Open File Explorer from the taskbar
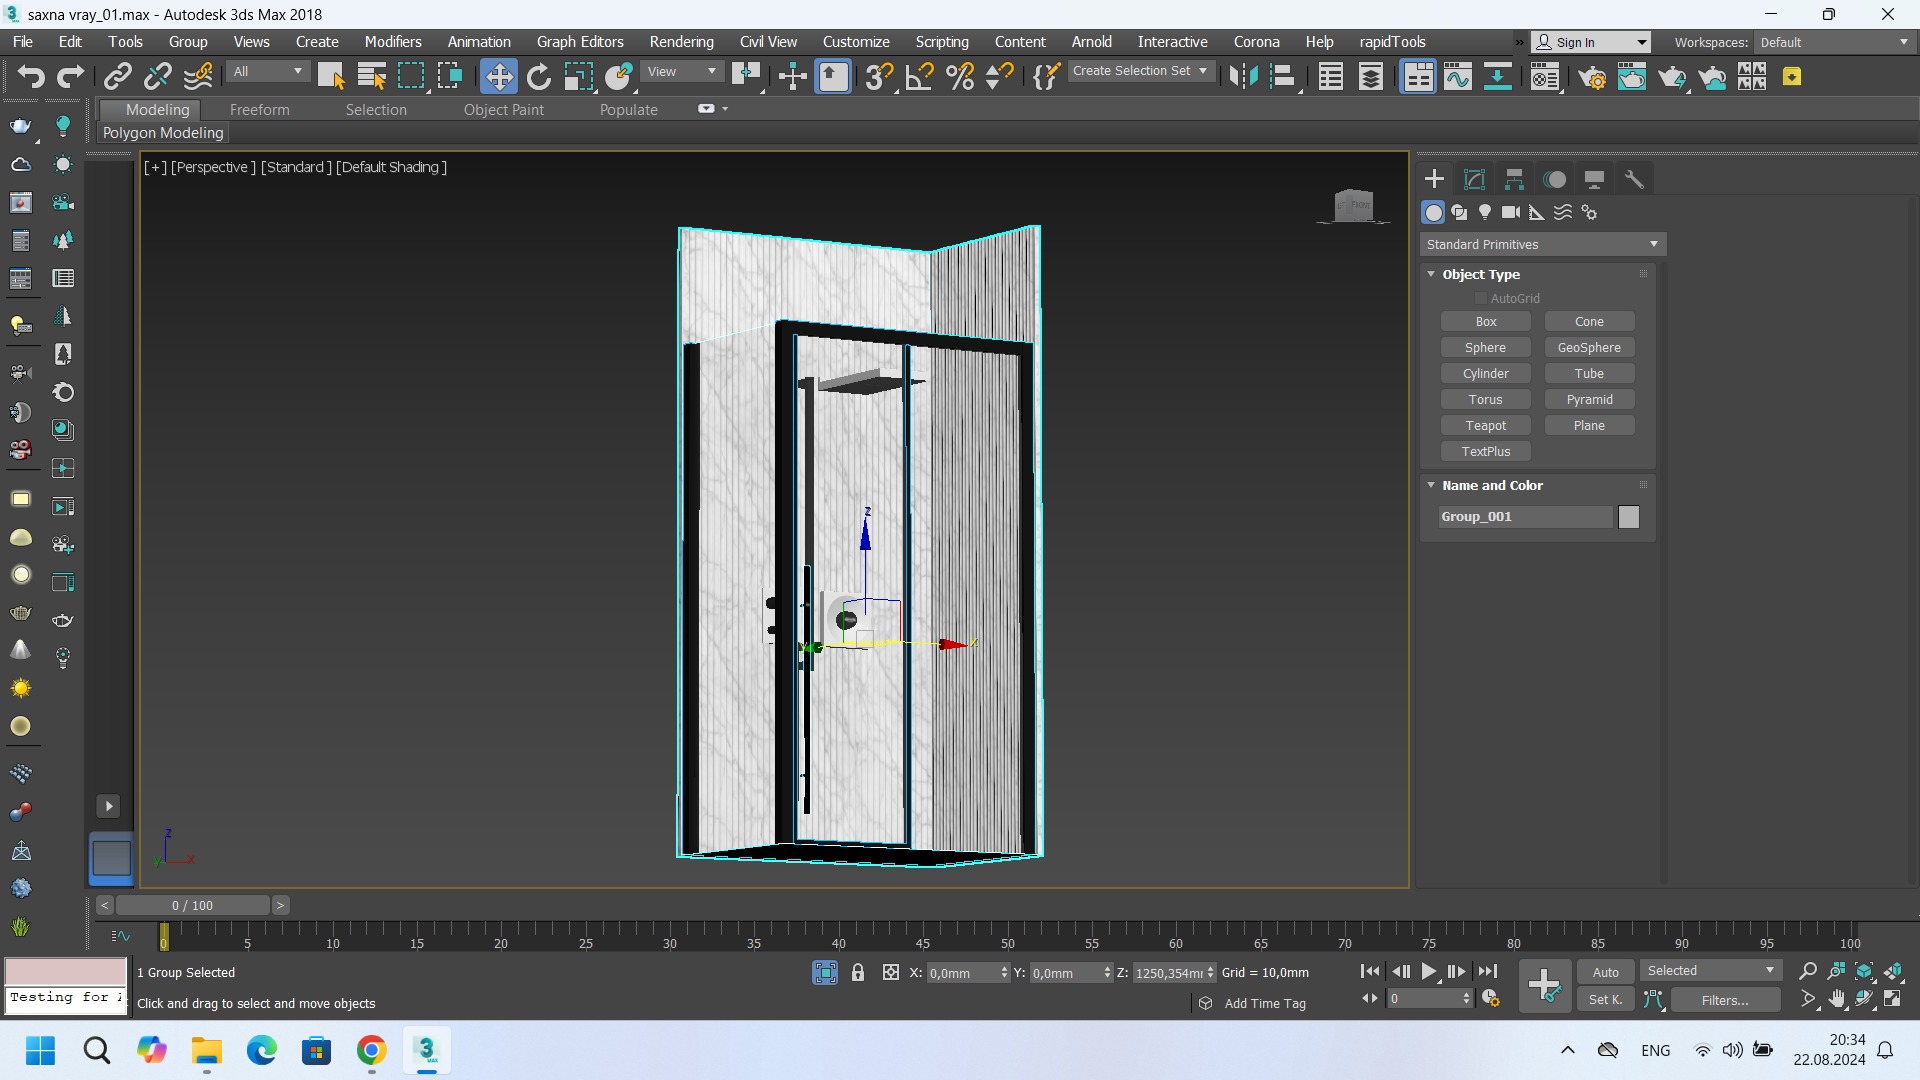 pos(207,1051)
